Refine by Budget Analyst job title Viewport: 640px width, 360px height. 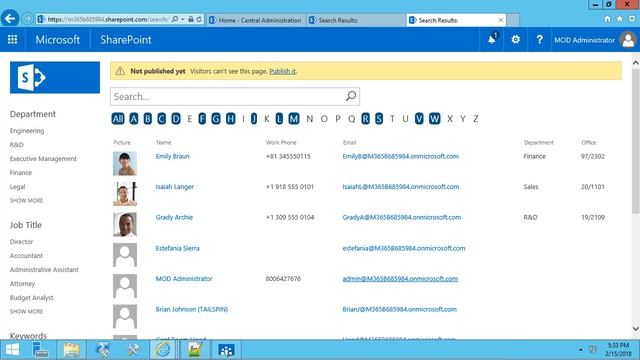32,298
